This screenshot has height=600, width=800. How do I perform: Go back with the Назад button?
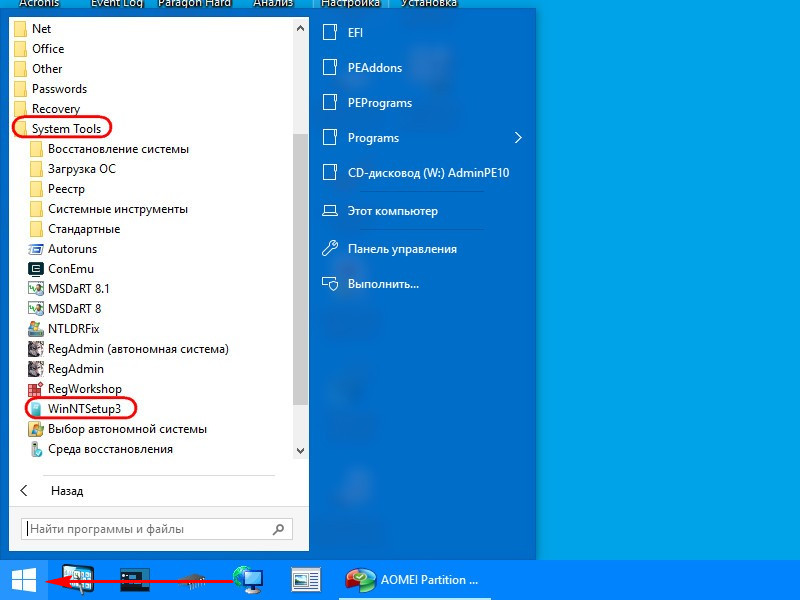click(51, 491)
